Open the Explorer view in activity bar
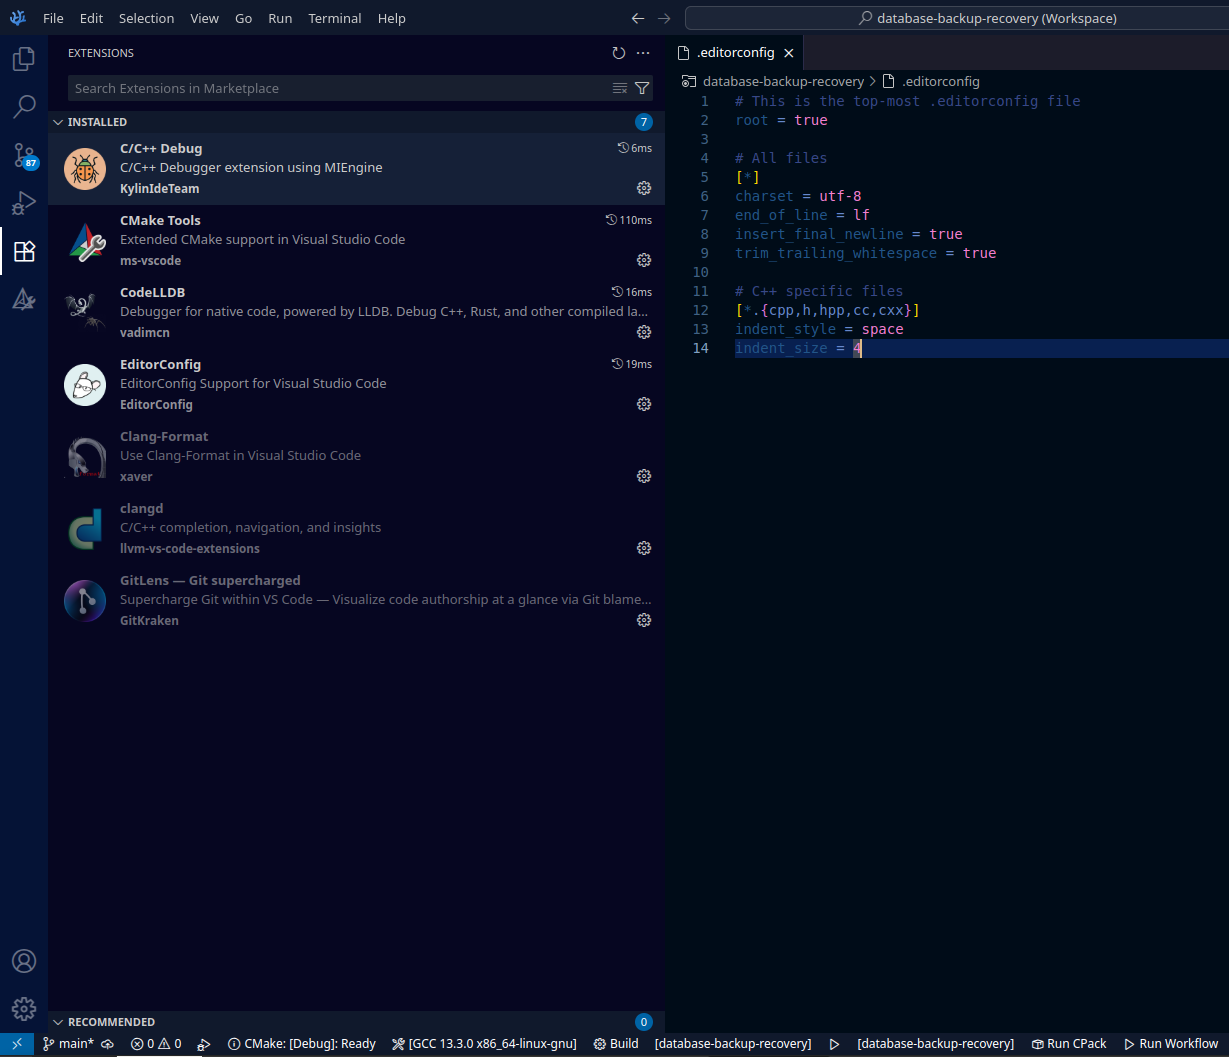The width and height of the screenshot is (1229, 1057). click(x=24, y=60)
